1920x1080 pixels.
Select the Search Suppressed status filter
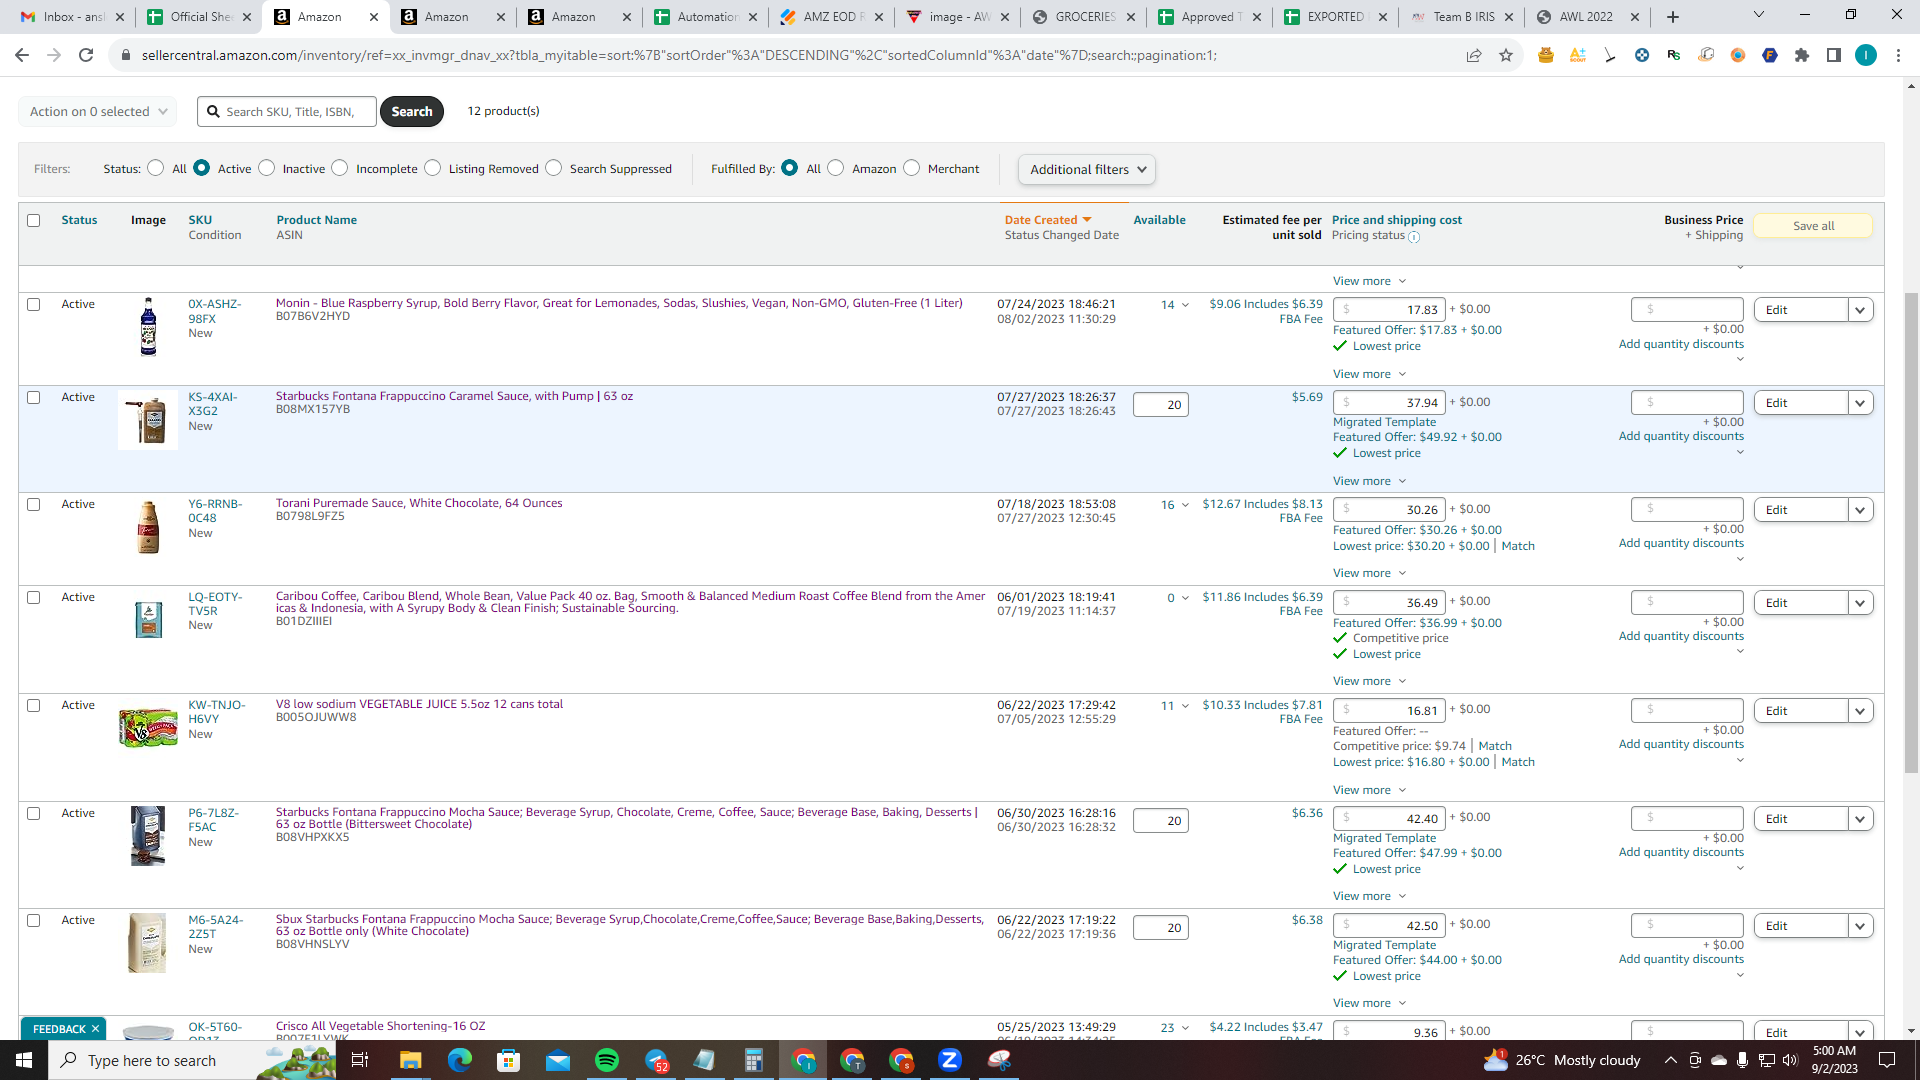coord(554,168)
